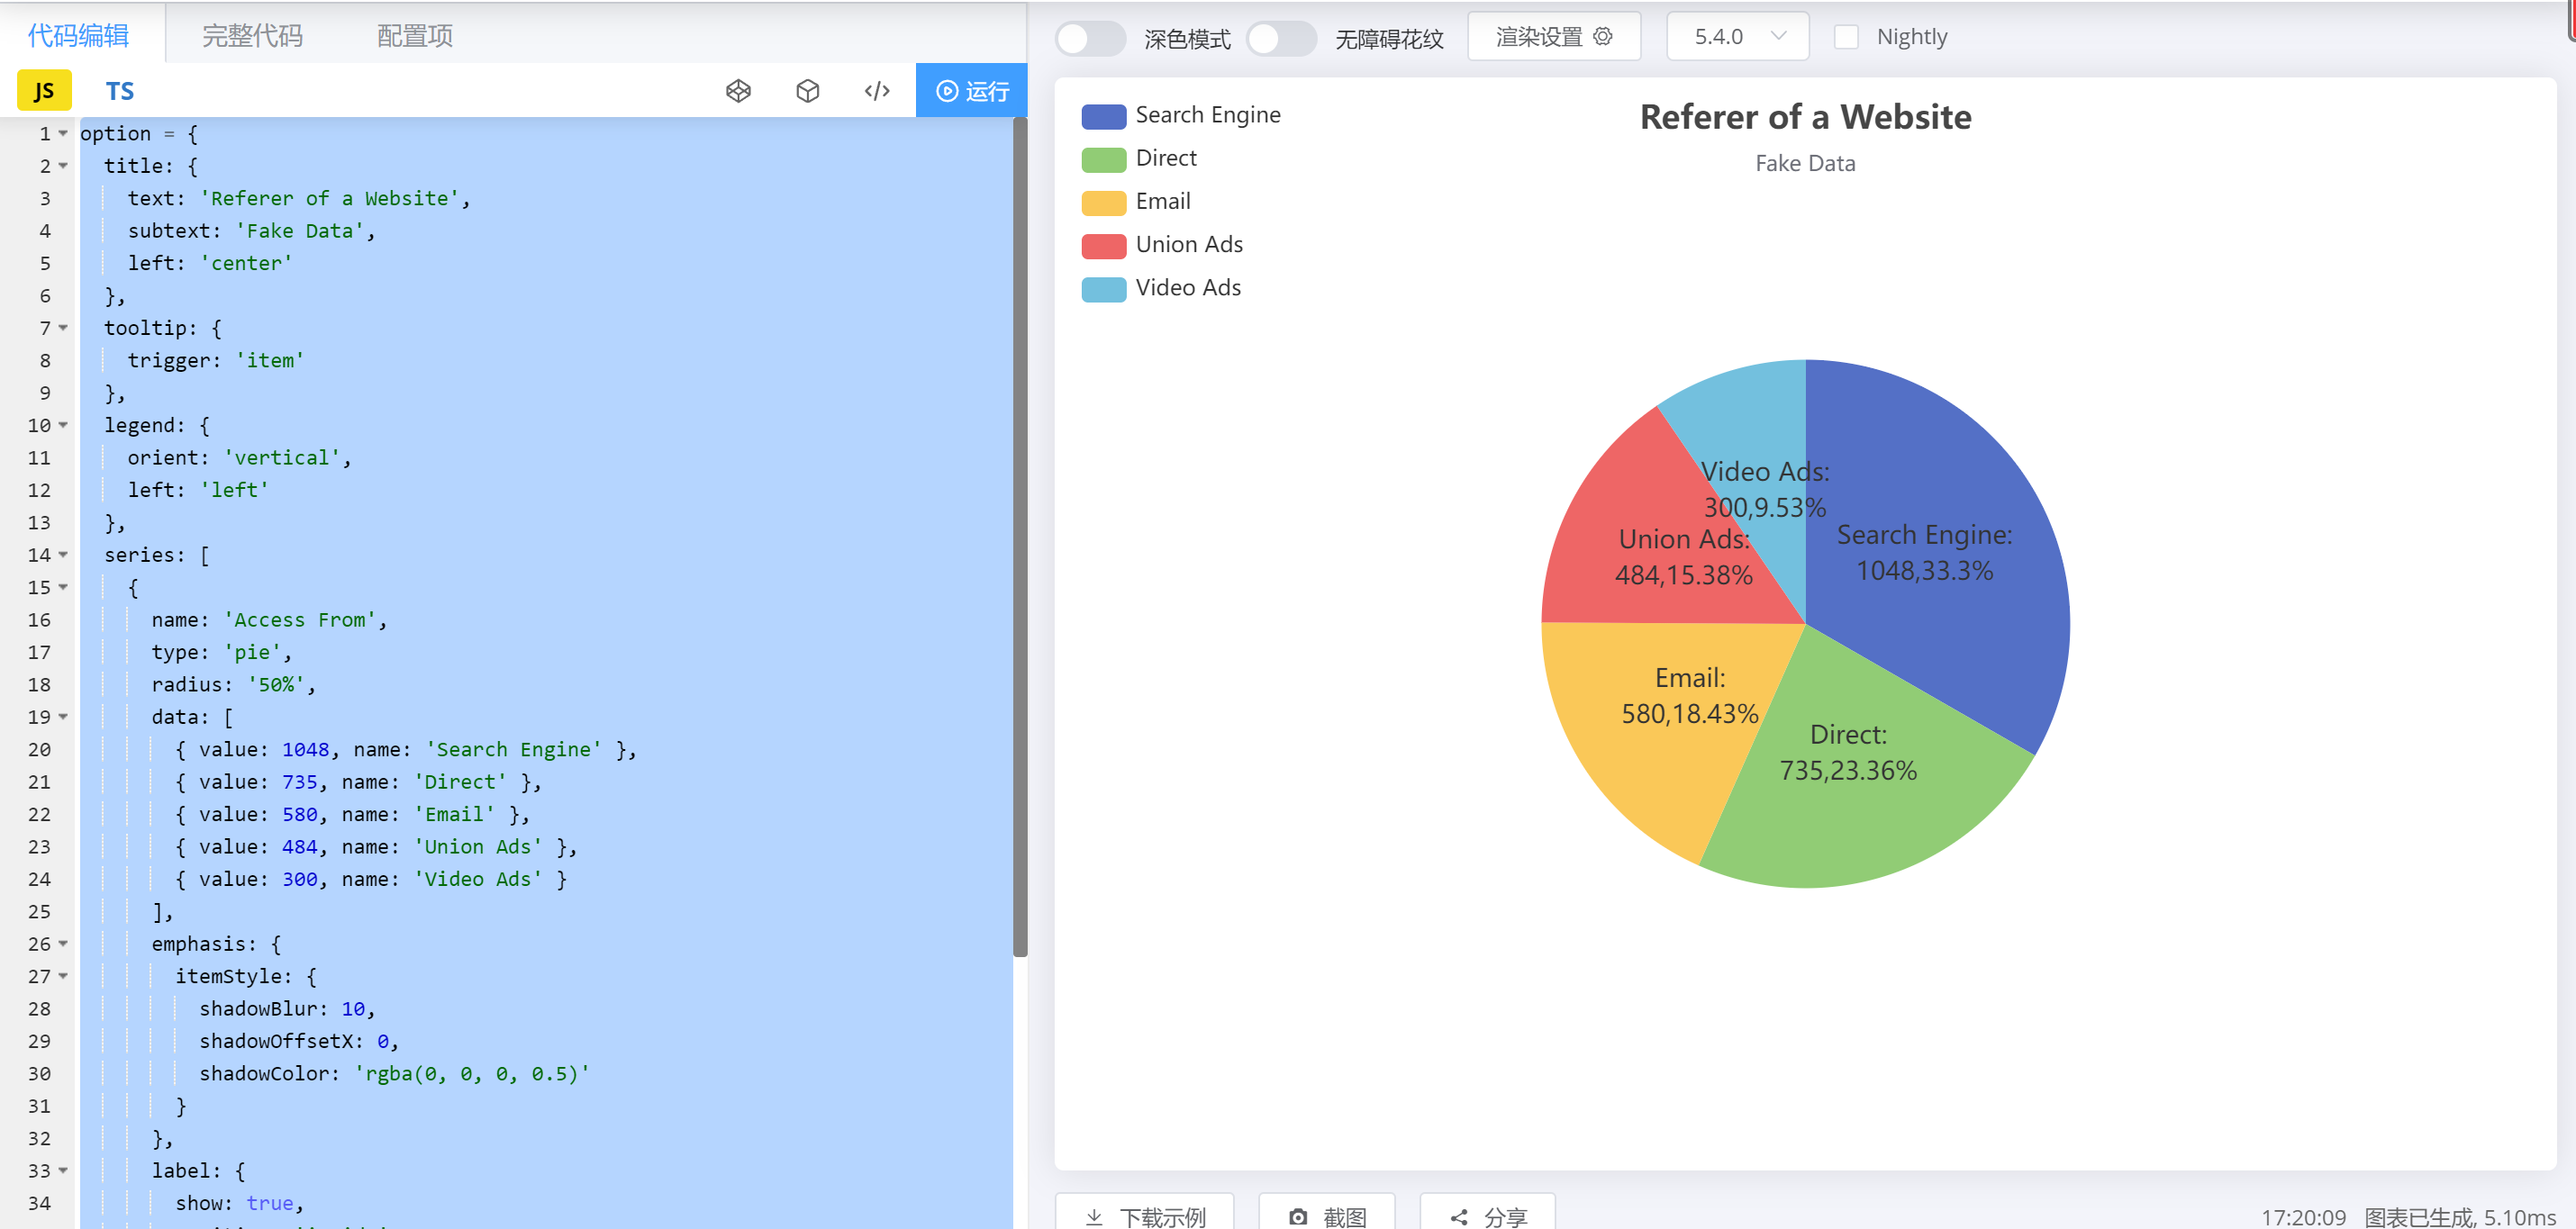The height and width of the screenshot is (1229, 2576).
Task: Click the gear icon in render settings
Action: [x=1602, y=37]
